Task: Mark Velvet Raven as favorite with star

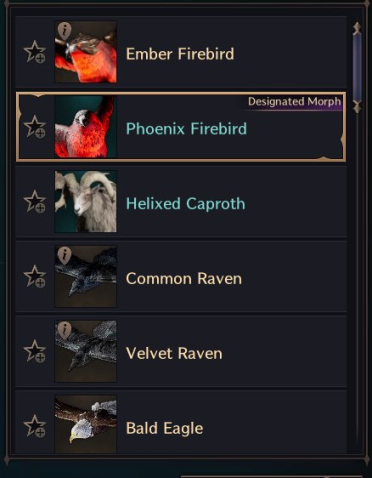Action: (35, 351)
